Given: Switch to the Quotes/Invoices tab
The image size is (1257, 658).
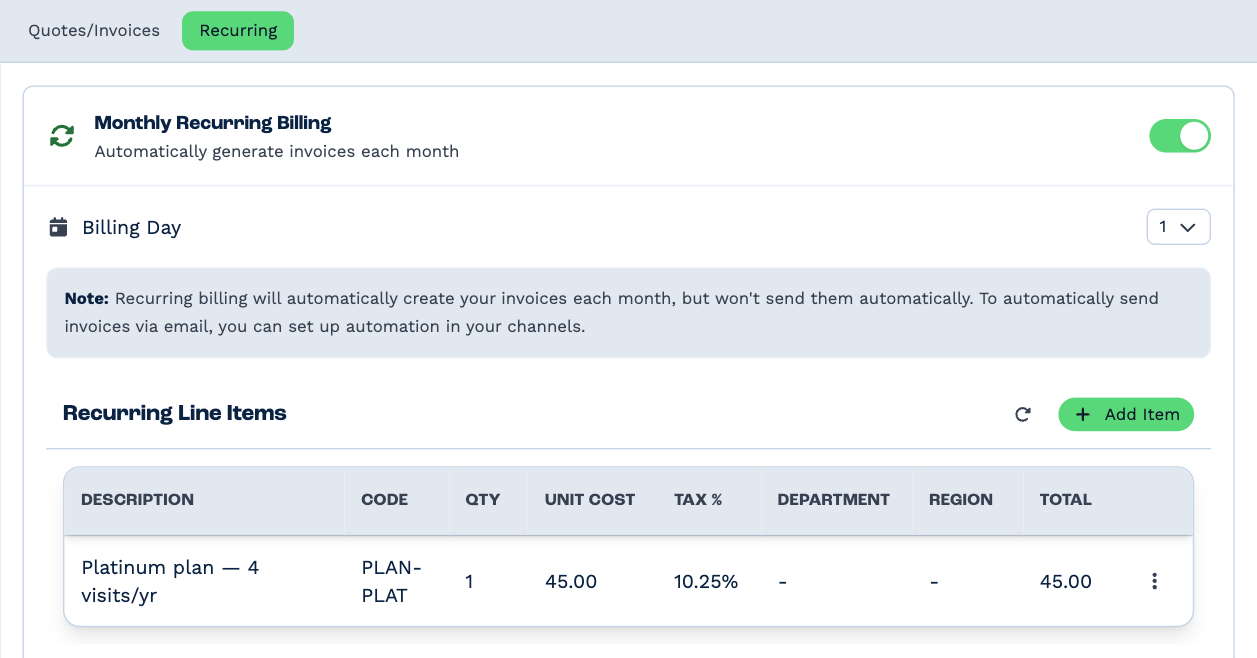Looking at the screenshot, I should coord(94,30).
